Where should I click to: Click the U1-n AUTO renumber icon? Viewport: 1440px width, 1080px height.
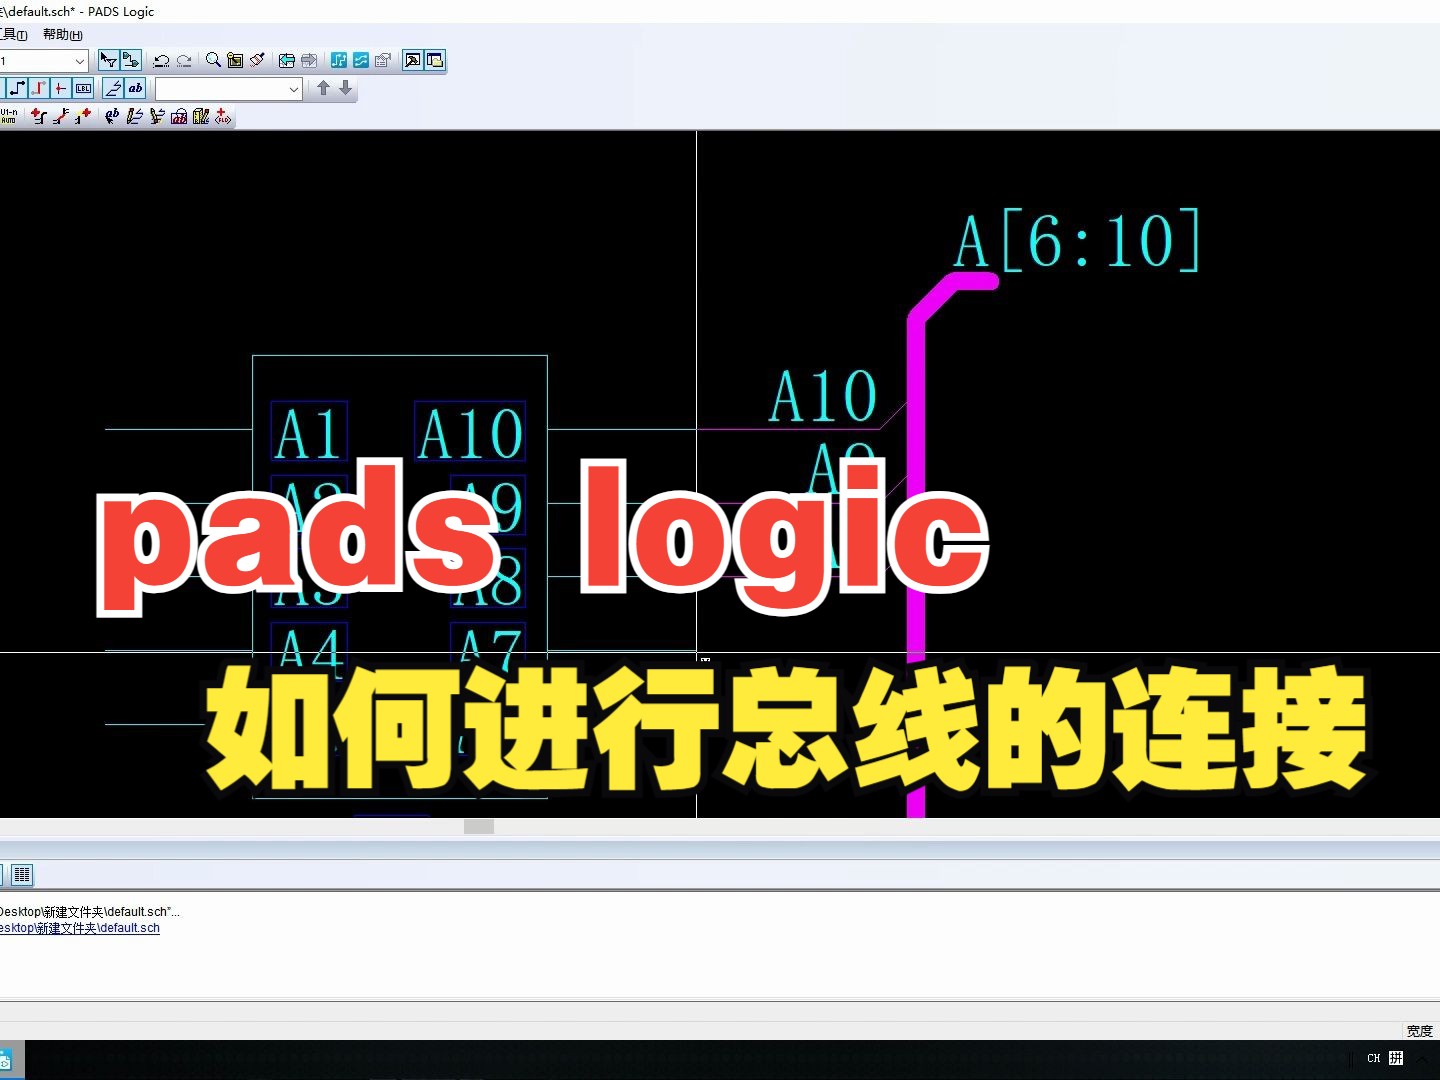point(9,117)
